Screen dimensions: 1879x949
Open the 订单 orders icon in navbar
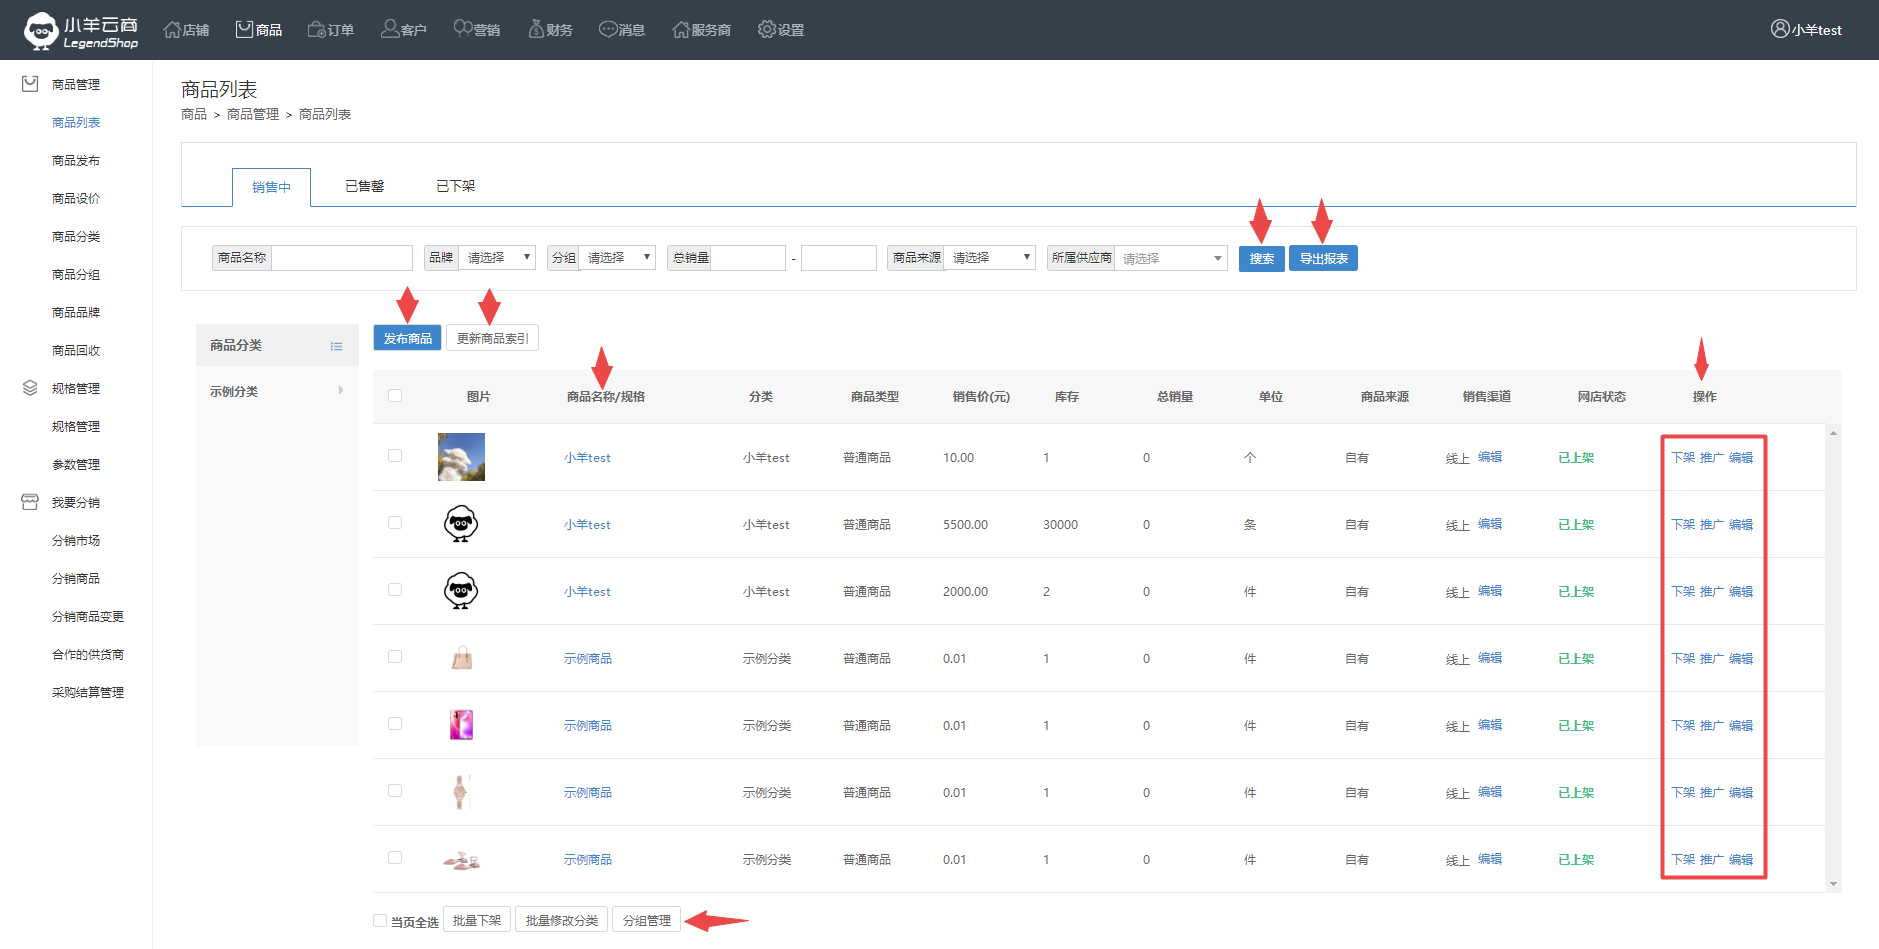[x=317, y=30]
